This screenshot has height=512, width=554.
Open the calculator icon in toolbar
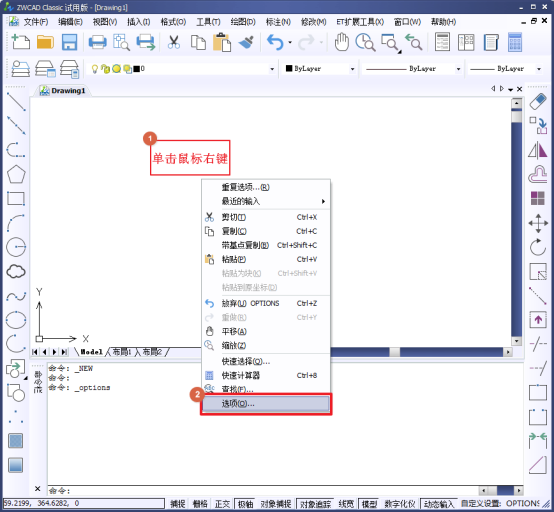(515, 42)
